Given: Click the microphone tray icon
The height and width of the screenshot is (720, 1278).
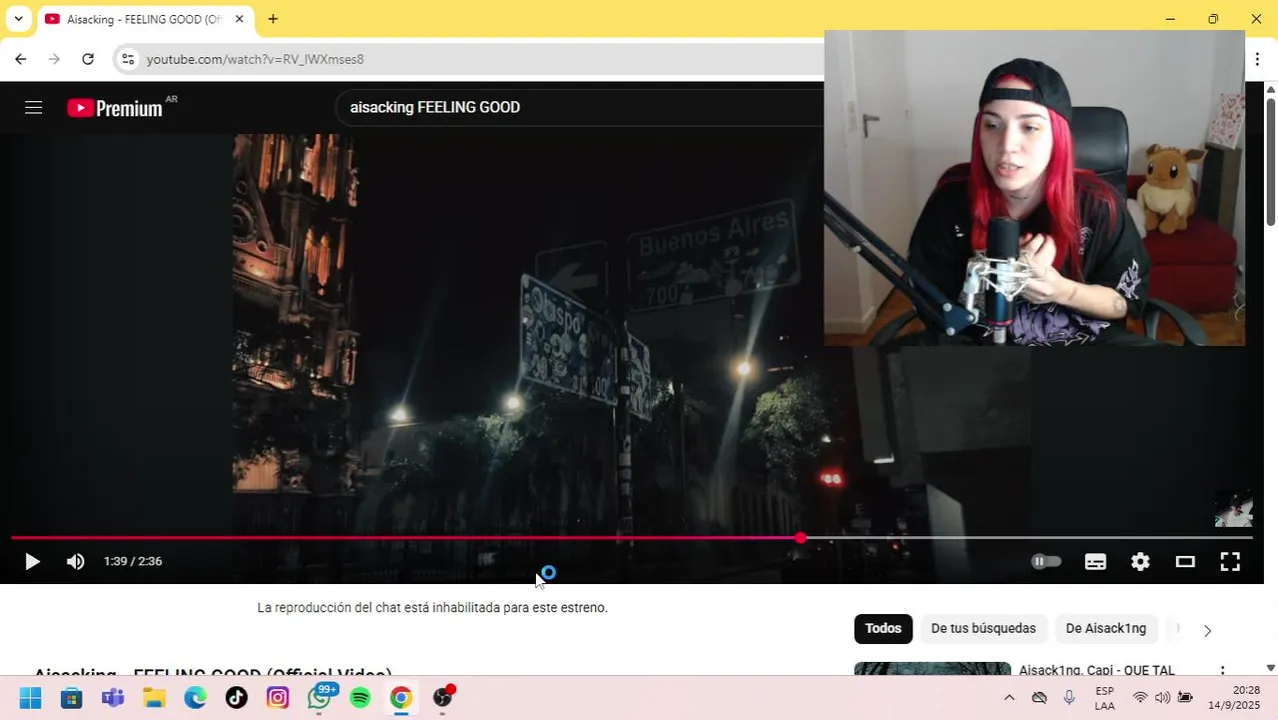Looking at the screenshot, I should click(x=1069, y=698).
